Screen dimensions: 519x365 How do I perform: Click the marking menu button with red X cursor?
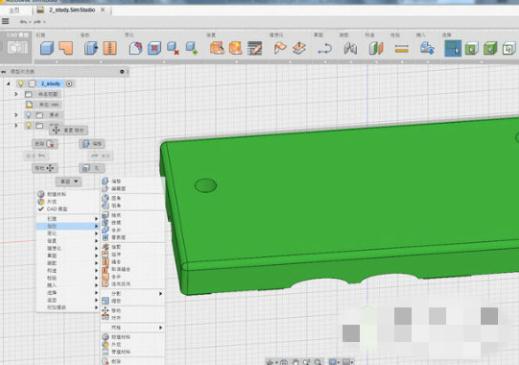coord(45,144)
